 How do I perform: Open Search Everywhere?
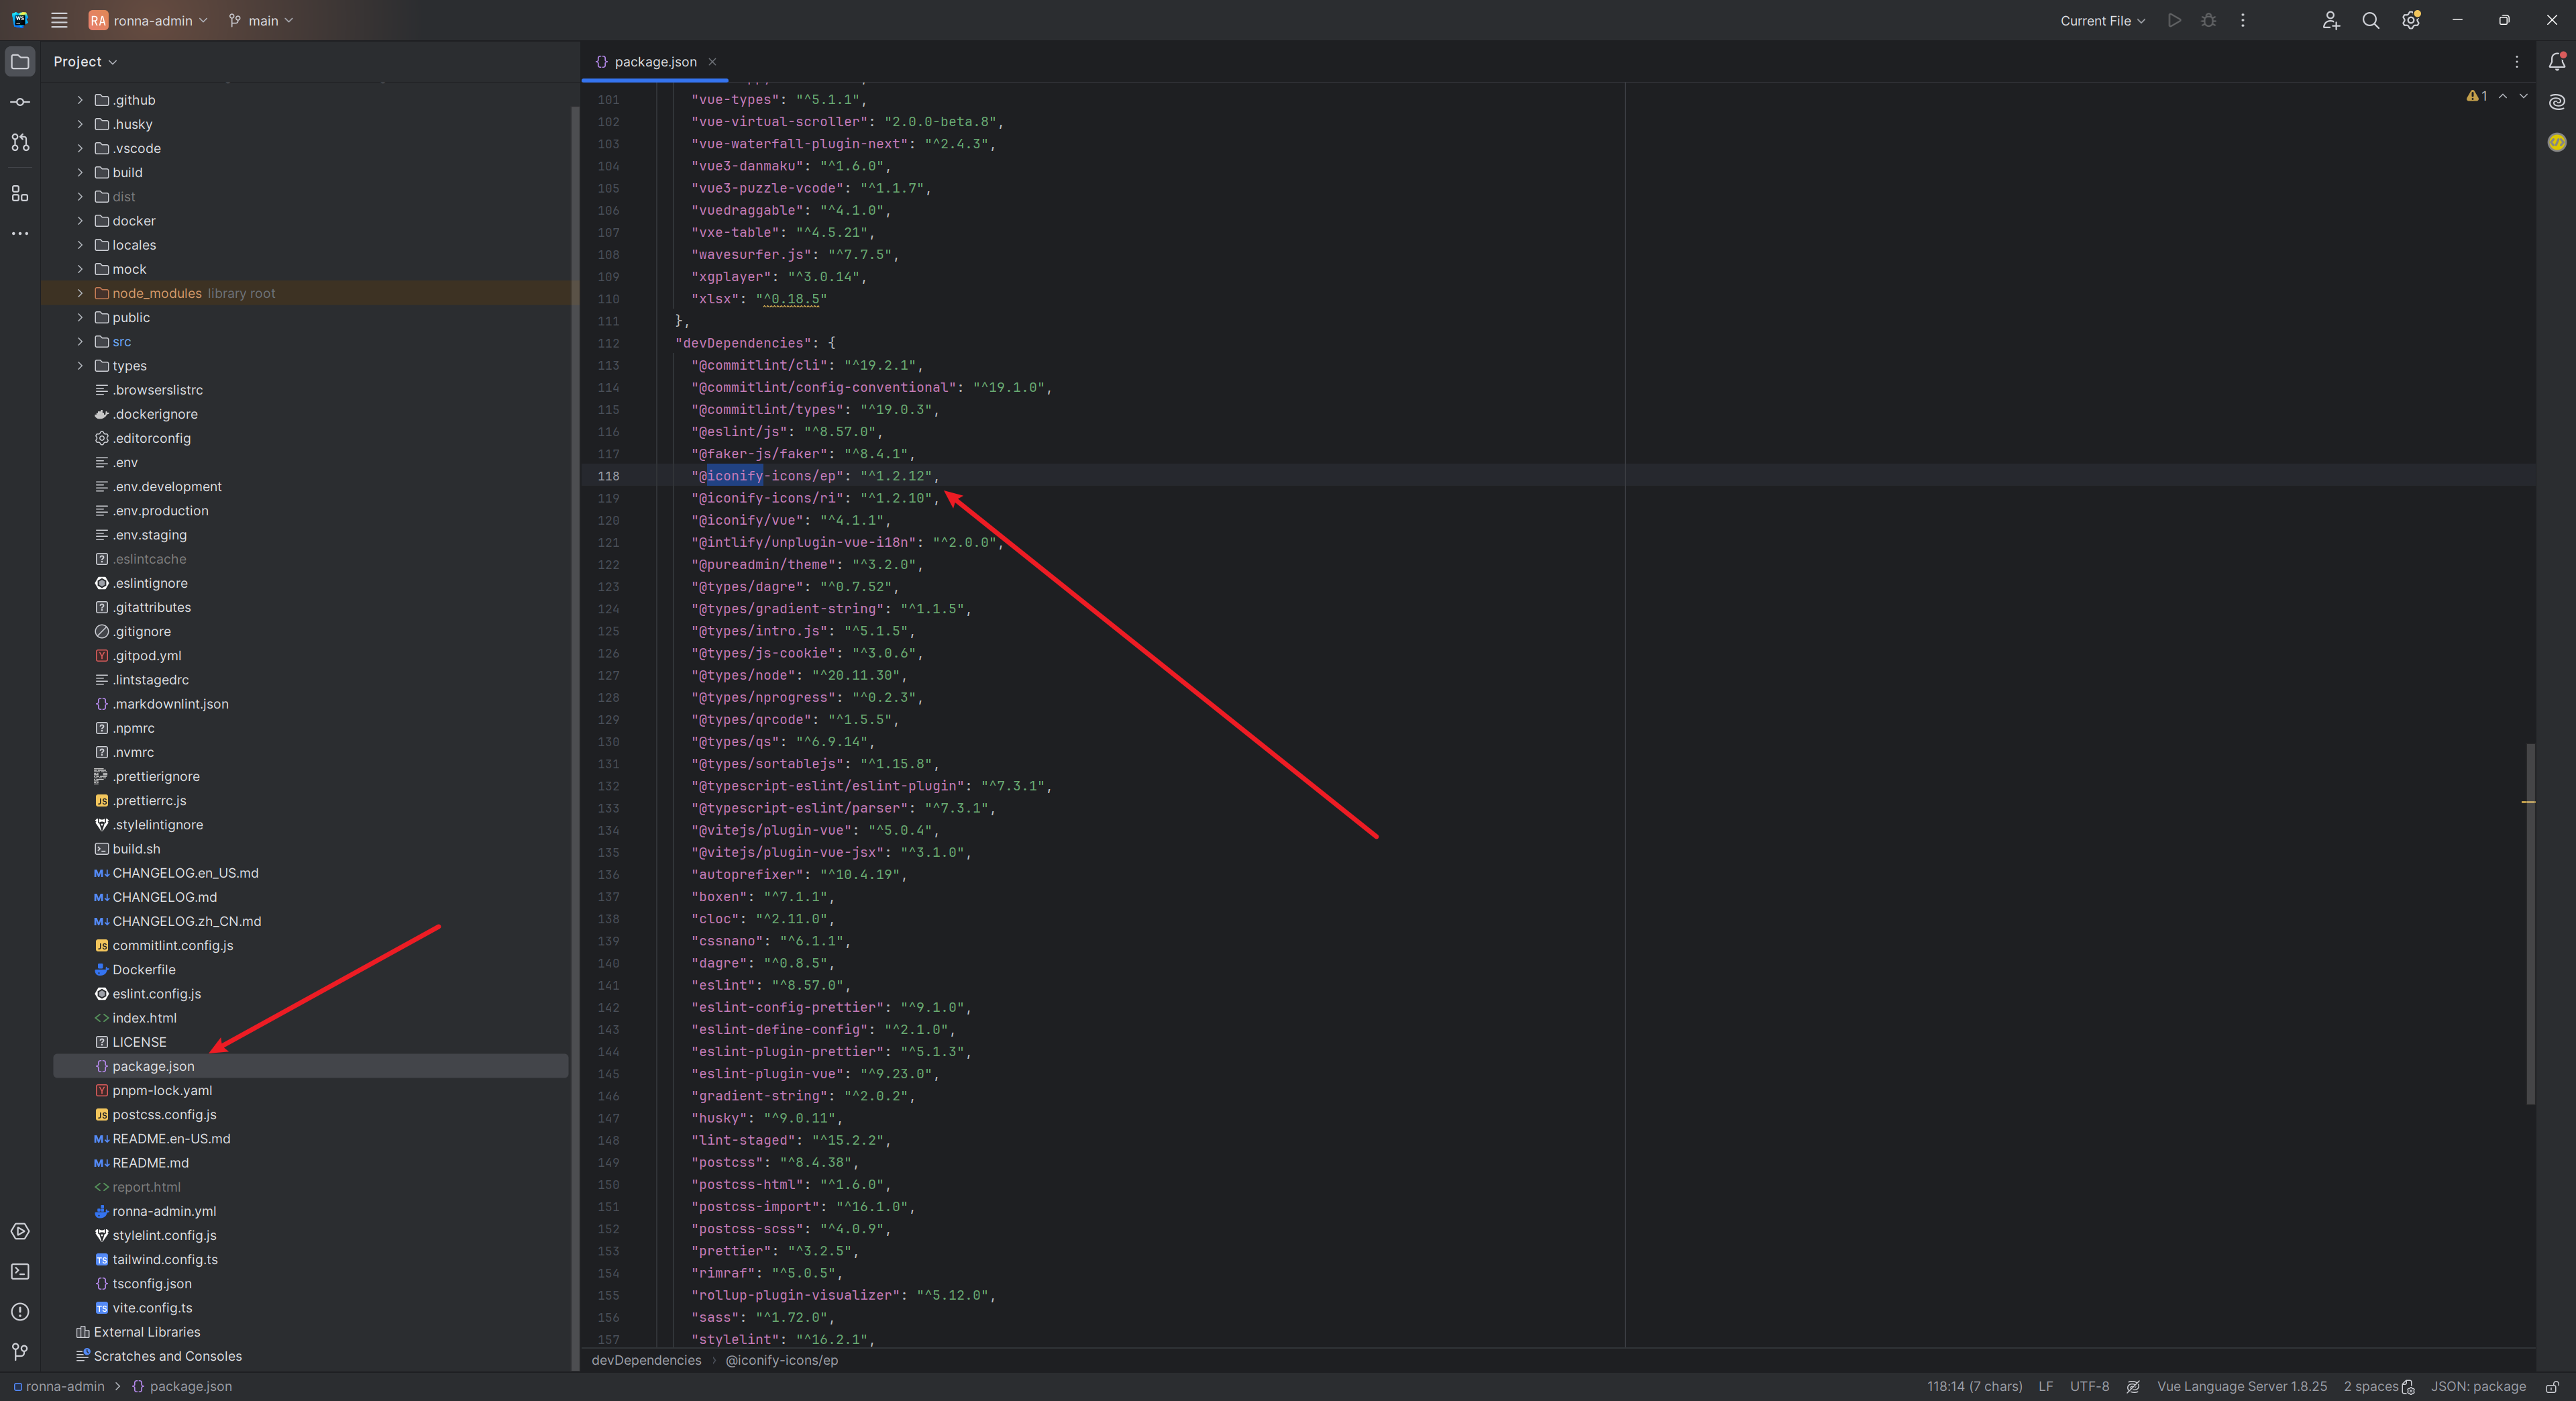tap(2370, 20)
